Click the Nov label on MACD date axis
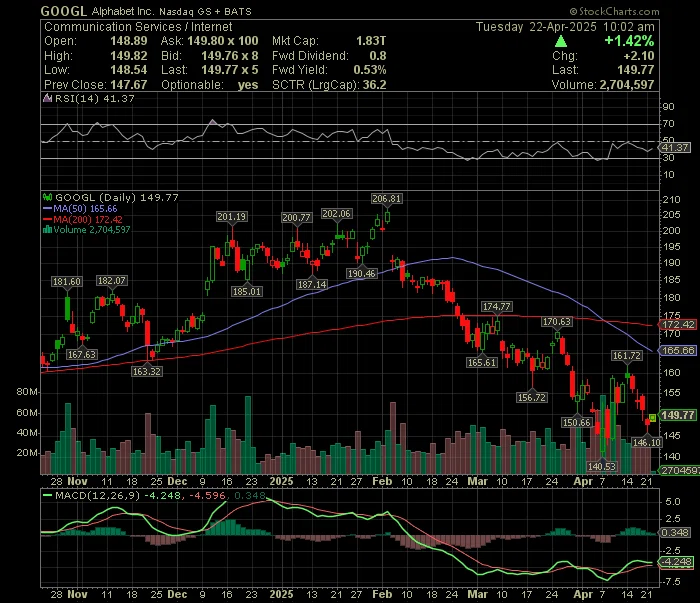 (x=77, y=595)
